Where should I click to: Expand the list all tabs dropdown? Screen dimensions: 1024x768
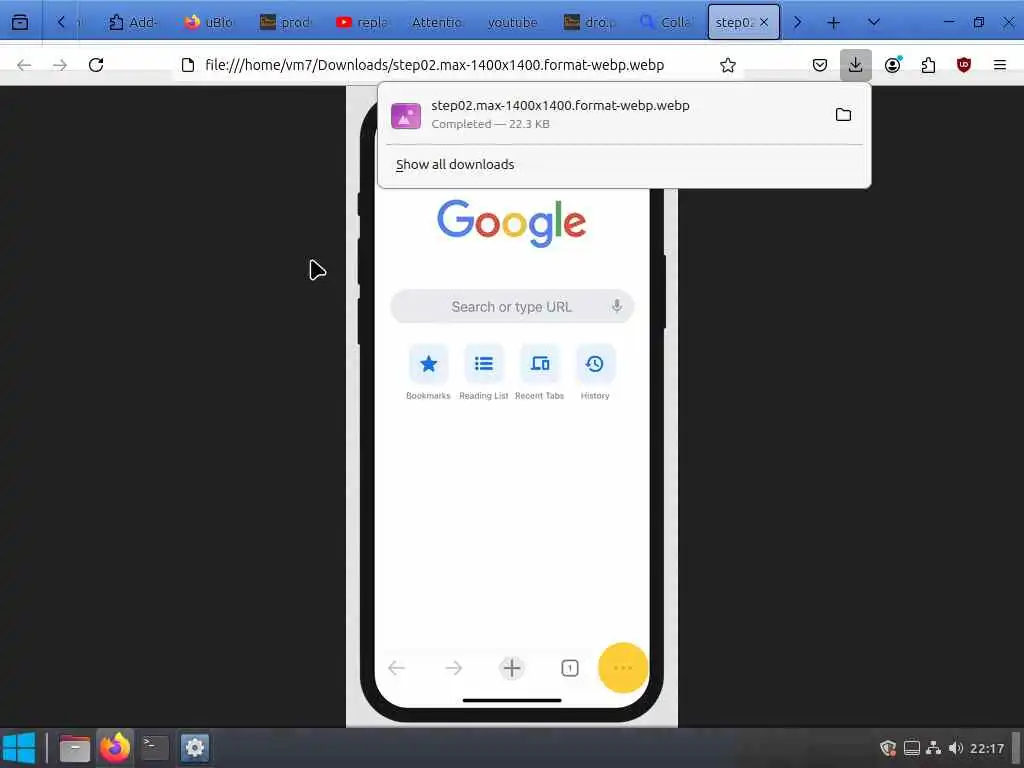(873, 22)
